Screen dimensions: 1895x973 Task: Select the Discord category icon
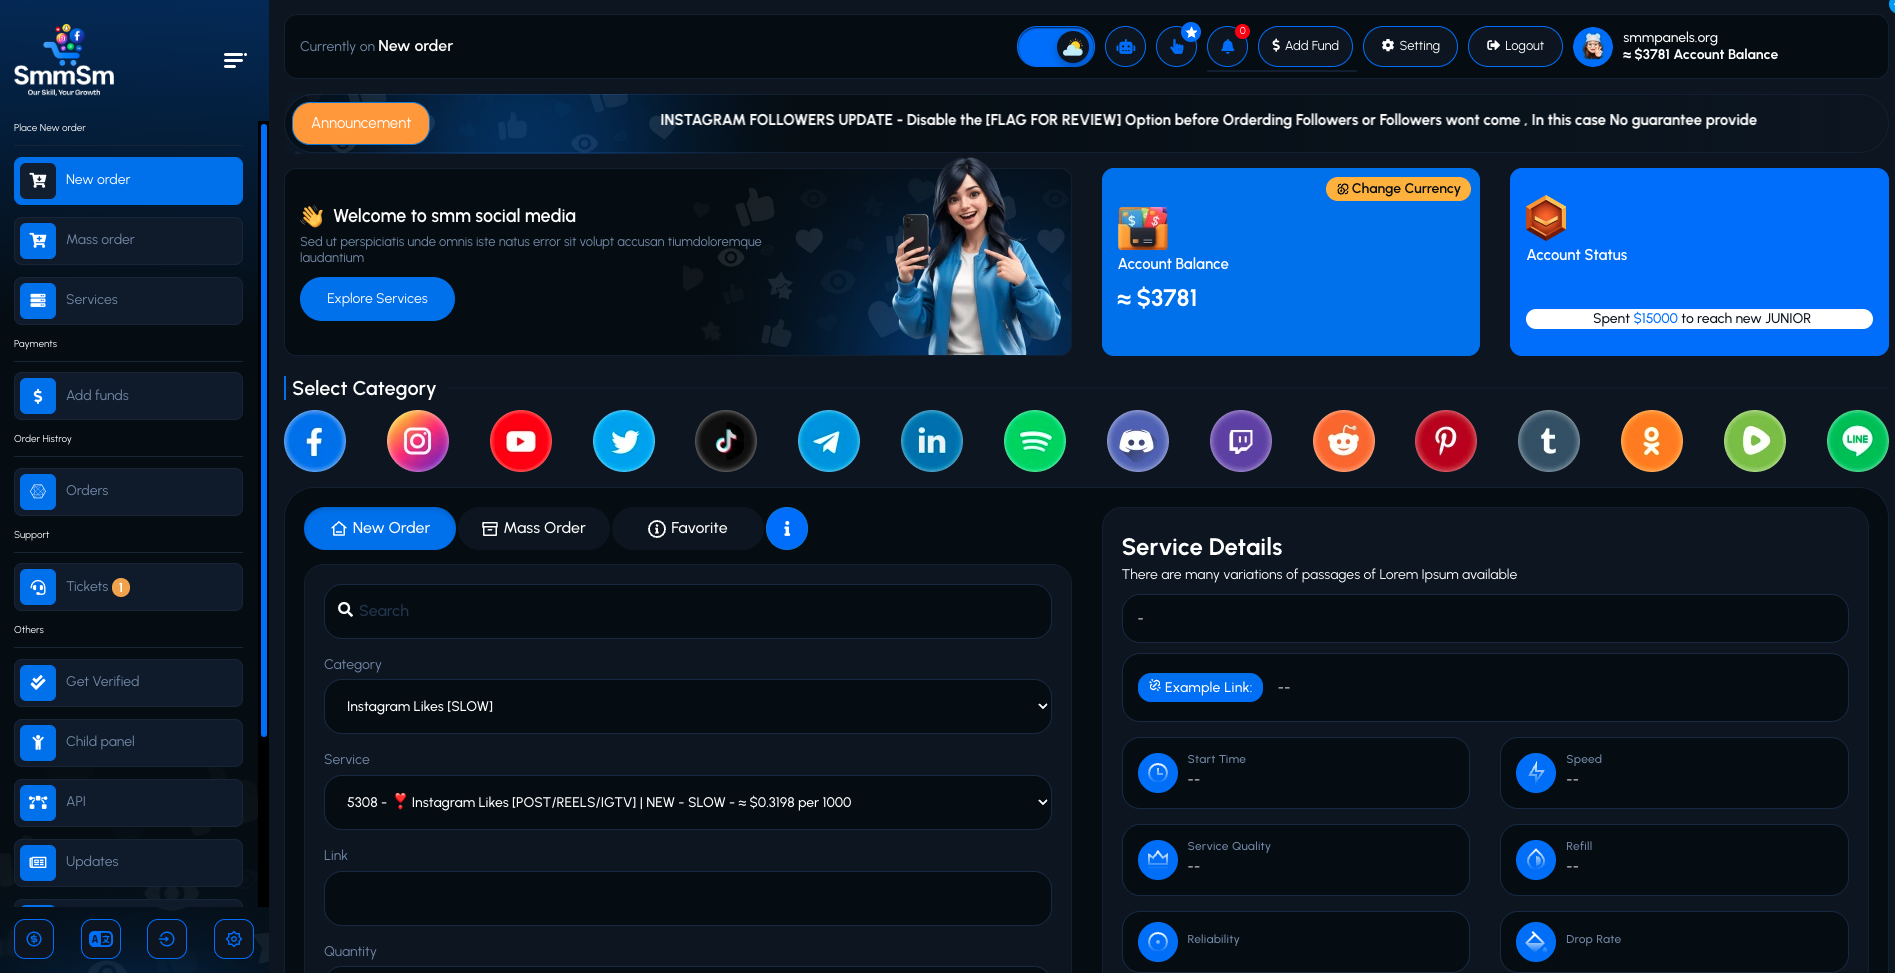pos(1137,441)
